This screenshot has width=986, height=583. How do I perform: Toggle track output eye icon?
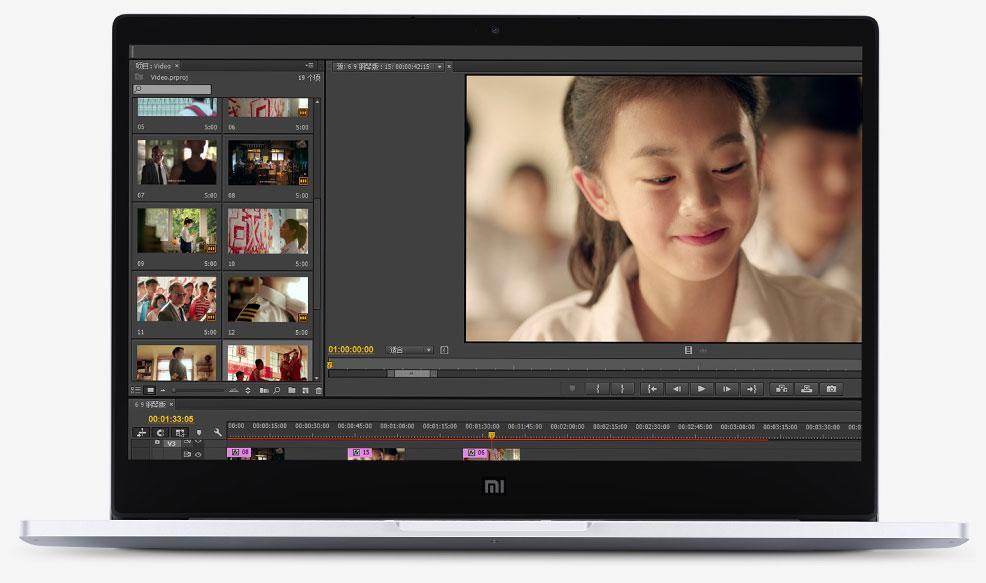198,454
